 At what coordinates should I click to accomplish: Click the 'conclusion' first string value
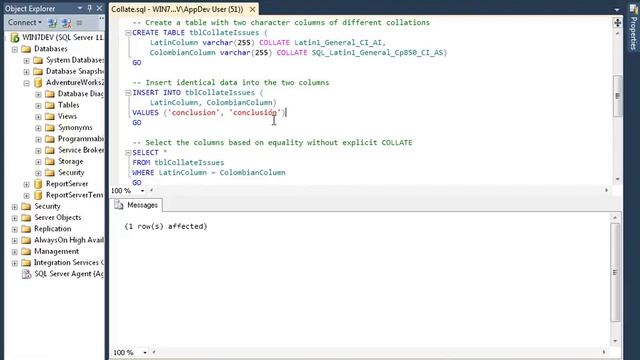[x=193, y=113]
